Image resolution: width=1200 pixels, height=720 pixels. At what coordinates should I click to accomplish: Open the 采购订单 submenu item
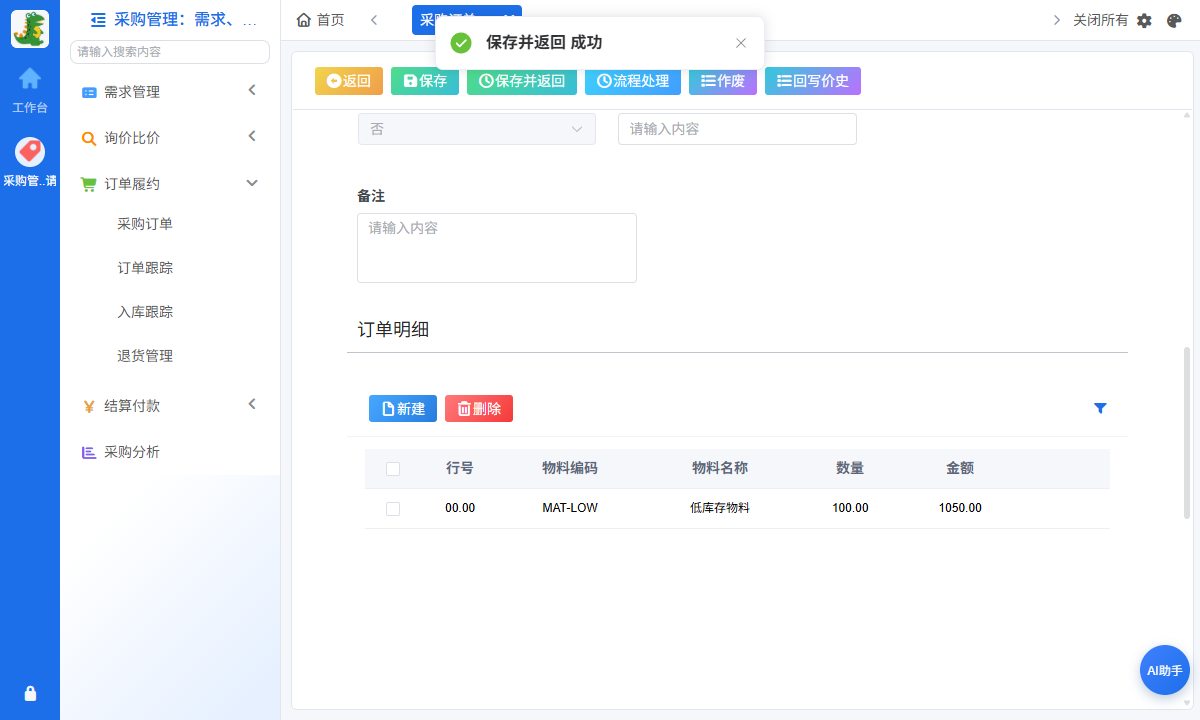click(145, 224)
